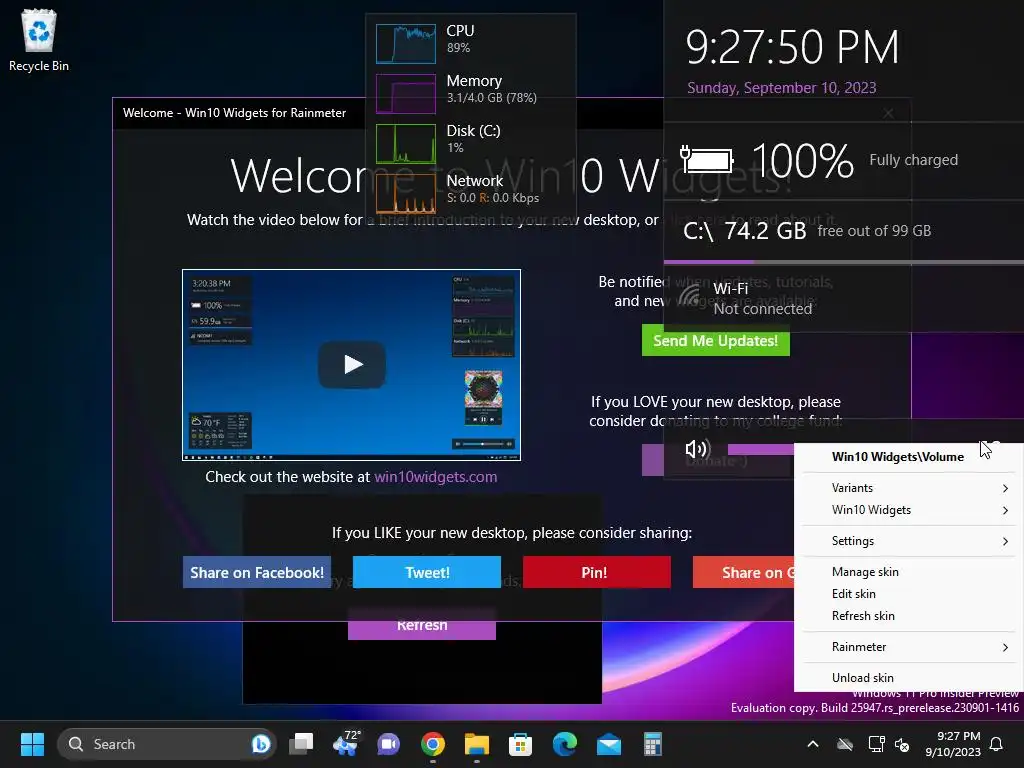The width and height of the screenshot is (1024, 768).
Task: Click the Network traffic graph widget
Action: tap(406, 193)
